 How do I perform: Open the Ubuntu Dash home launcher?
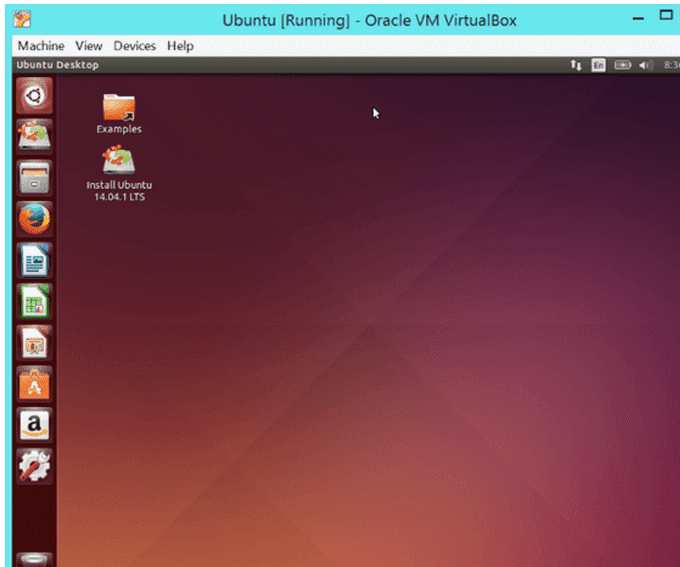click(x=34, y=95)
